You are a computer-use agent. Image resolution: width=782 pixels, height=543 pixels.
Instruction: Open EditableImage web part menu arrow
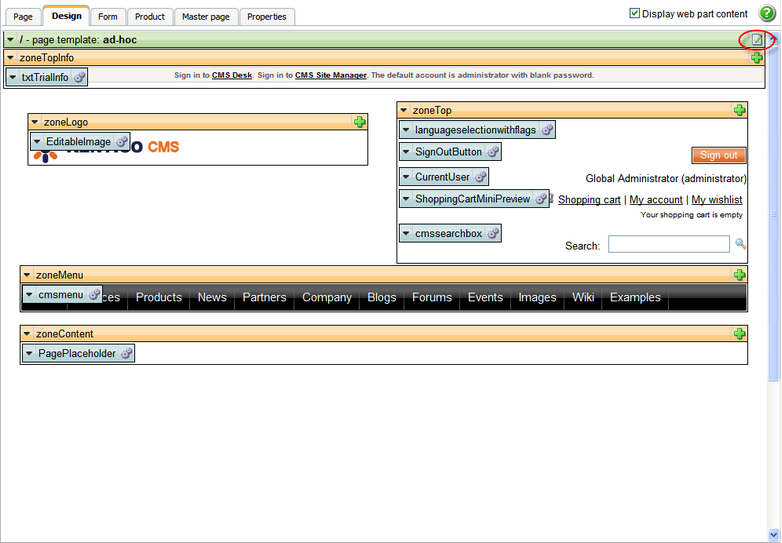tap(37, 142)
